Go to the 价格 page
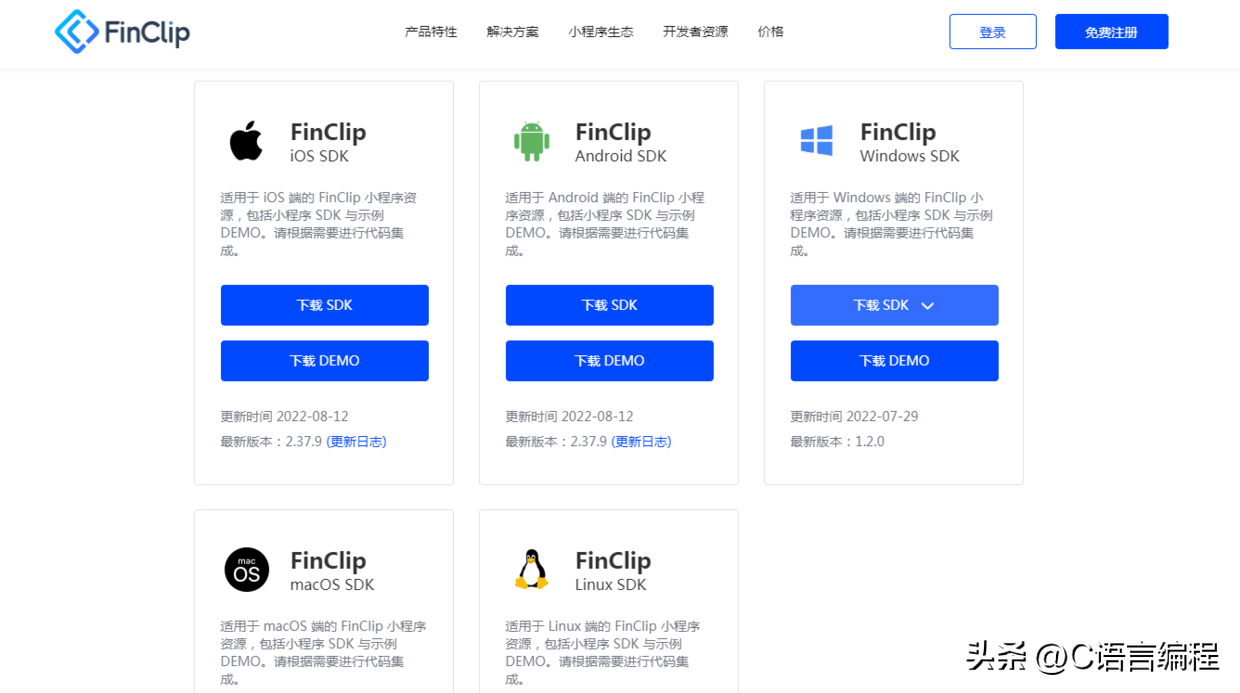Screen dimensions: 1240x693 point(771,32)
